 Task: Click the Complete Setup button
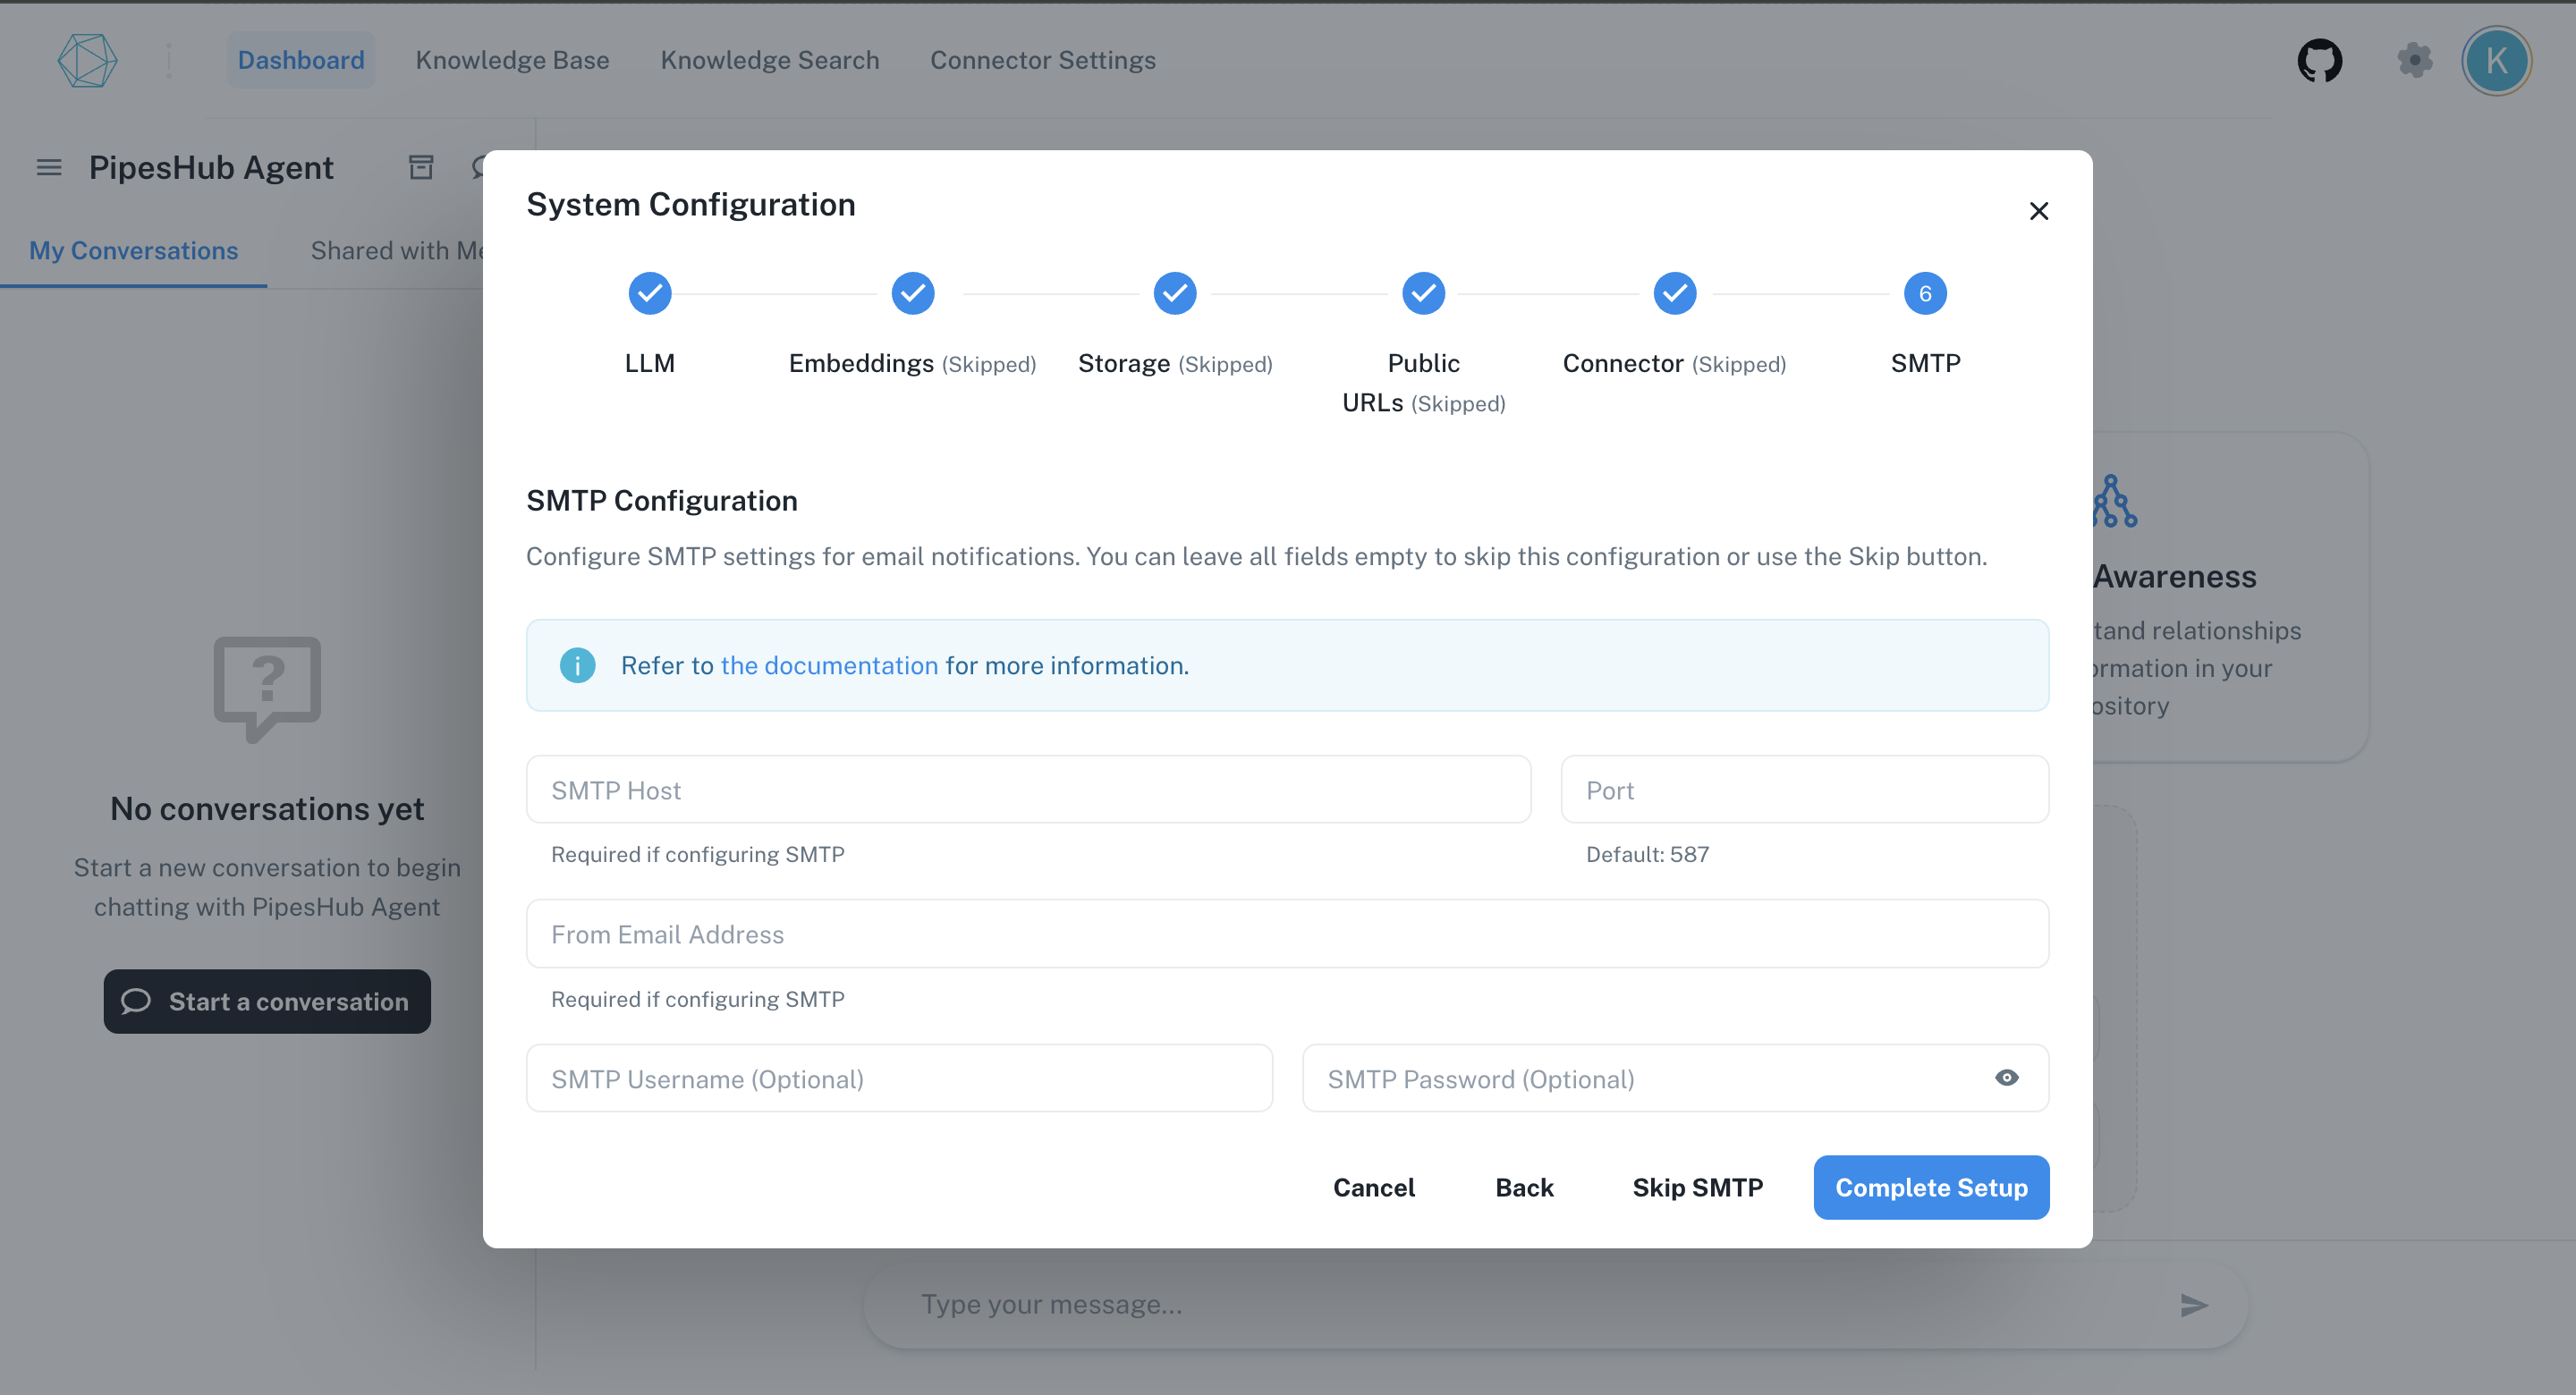coord(1930,1187)
